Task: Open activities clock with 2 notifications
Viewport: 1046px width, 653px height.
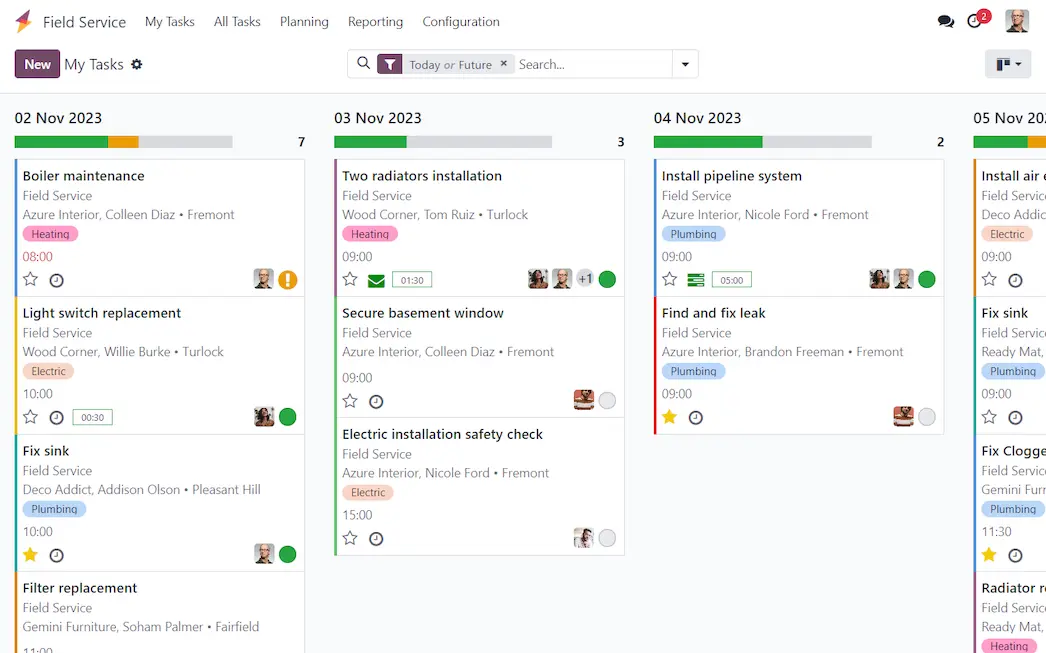Action: (x=975, y=21)
